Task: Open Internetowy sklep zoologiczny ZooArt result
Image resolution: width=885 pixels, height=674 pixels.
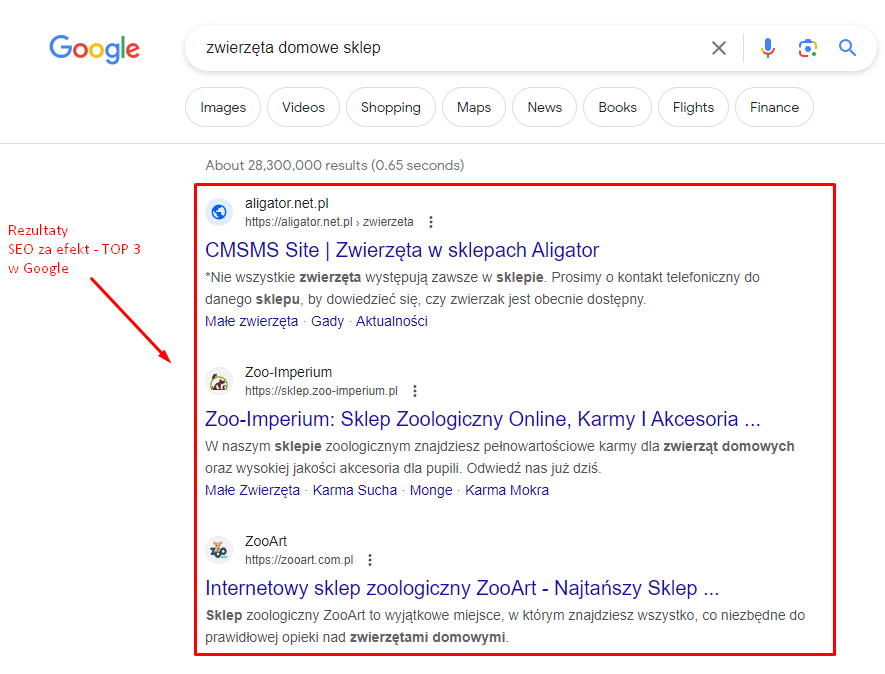Action: click(462, 588)
